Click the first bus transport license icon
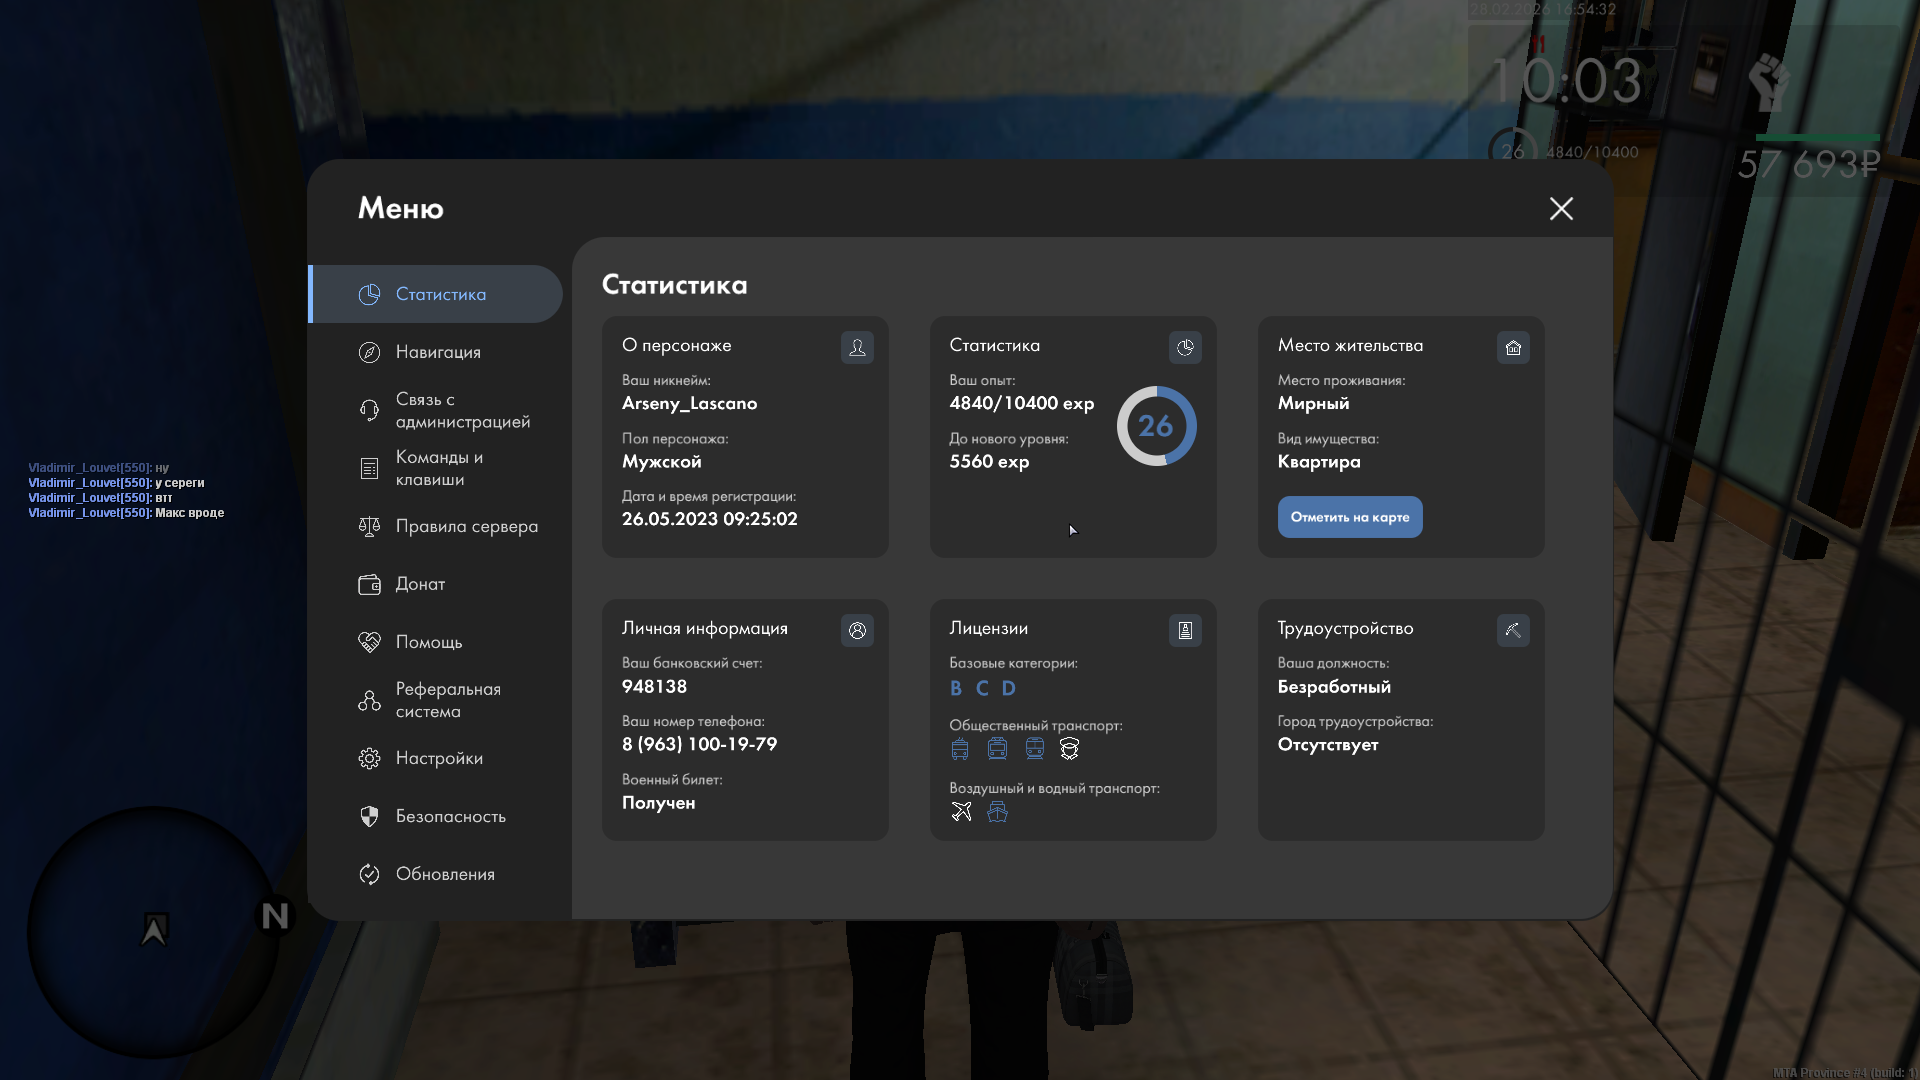This screenshot has width=1920, height=1080. coord(960,748)
